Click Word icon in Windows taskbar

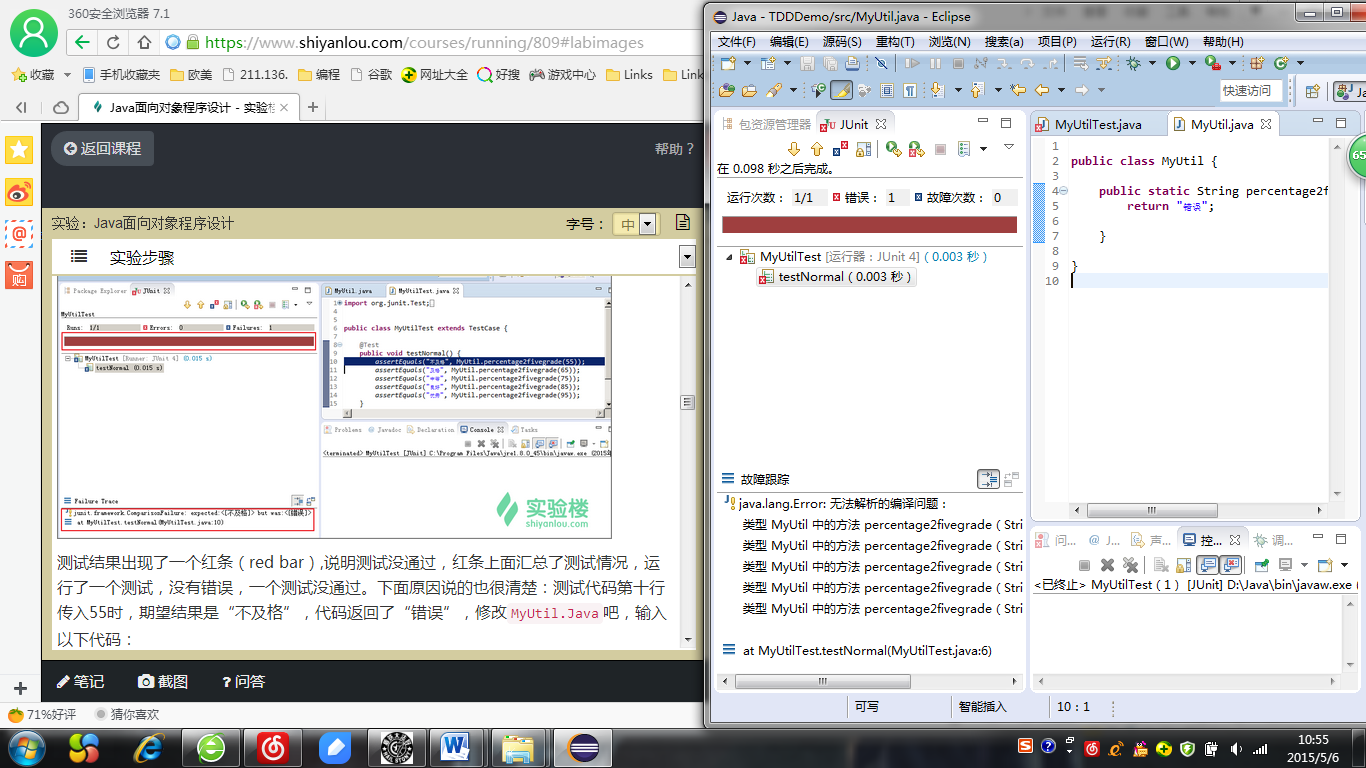[455, 747]
